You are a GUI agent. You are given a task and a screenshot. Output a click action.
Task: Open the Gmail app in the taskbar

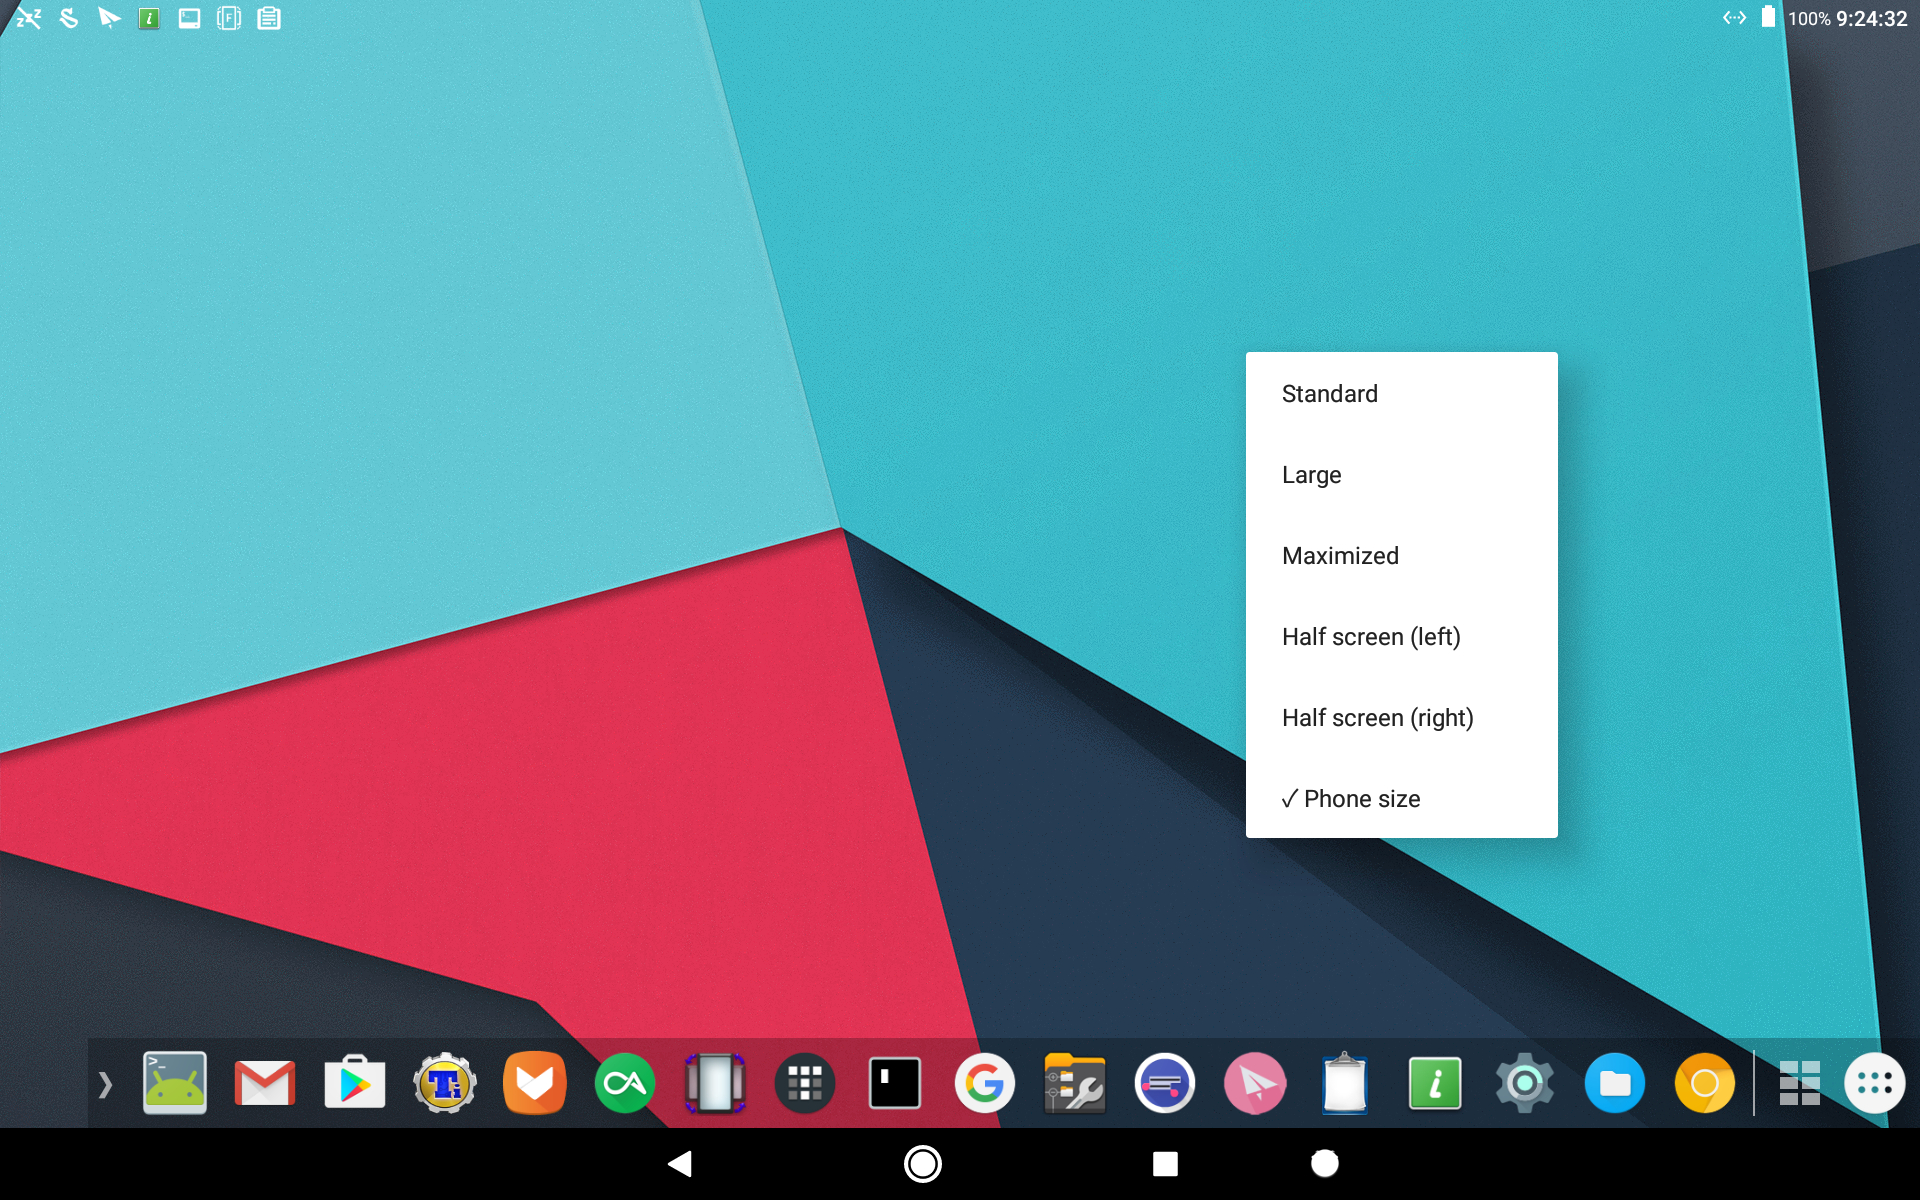pos(264,1083)
